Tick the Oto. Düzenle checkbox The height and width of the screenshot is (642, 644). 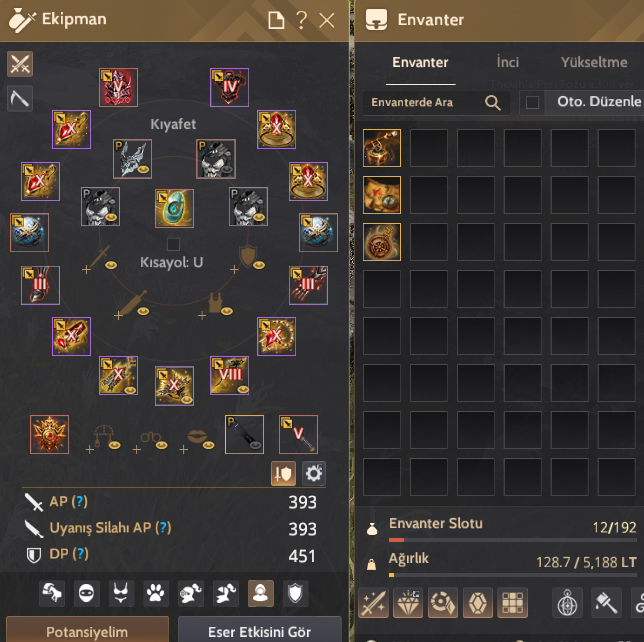point(532,102)
